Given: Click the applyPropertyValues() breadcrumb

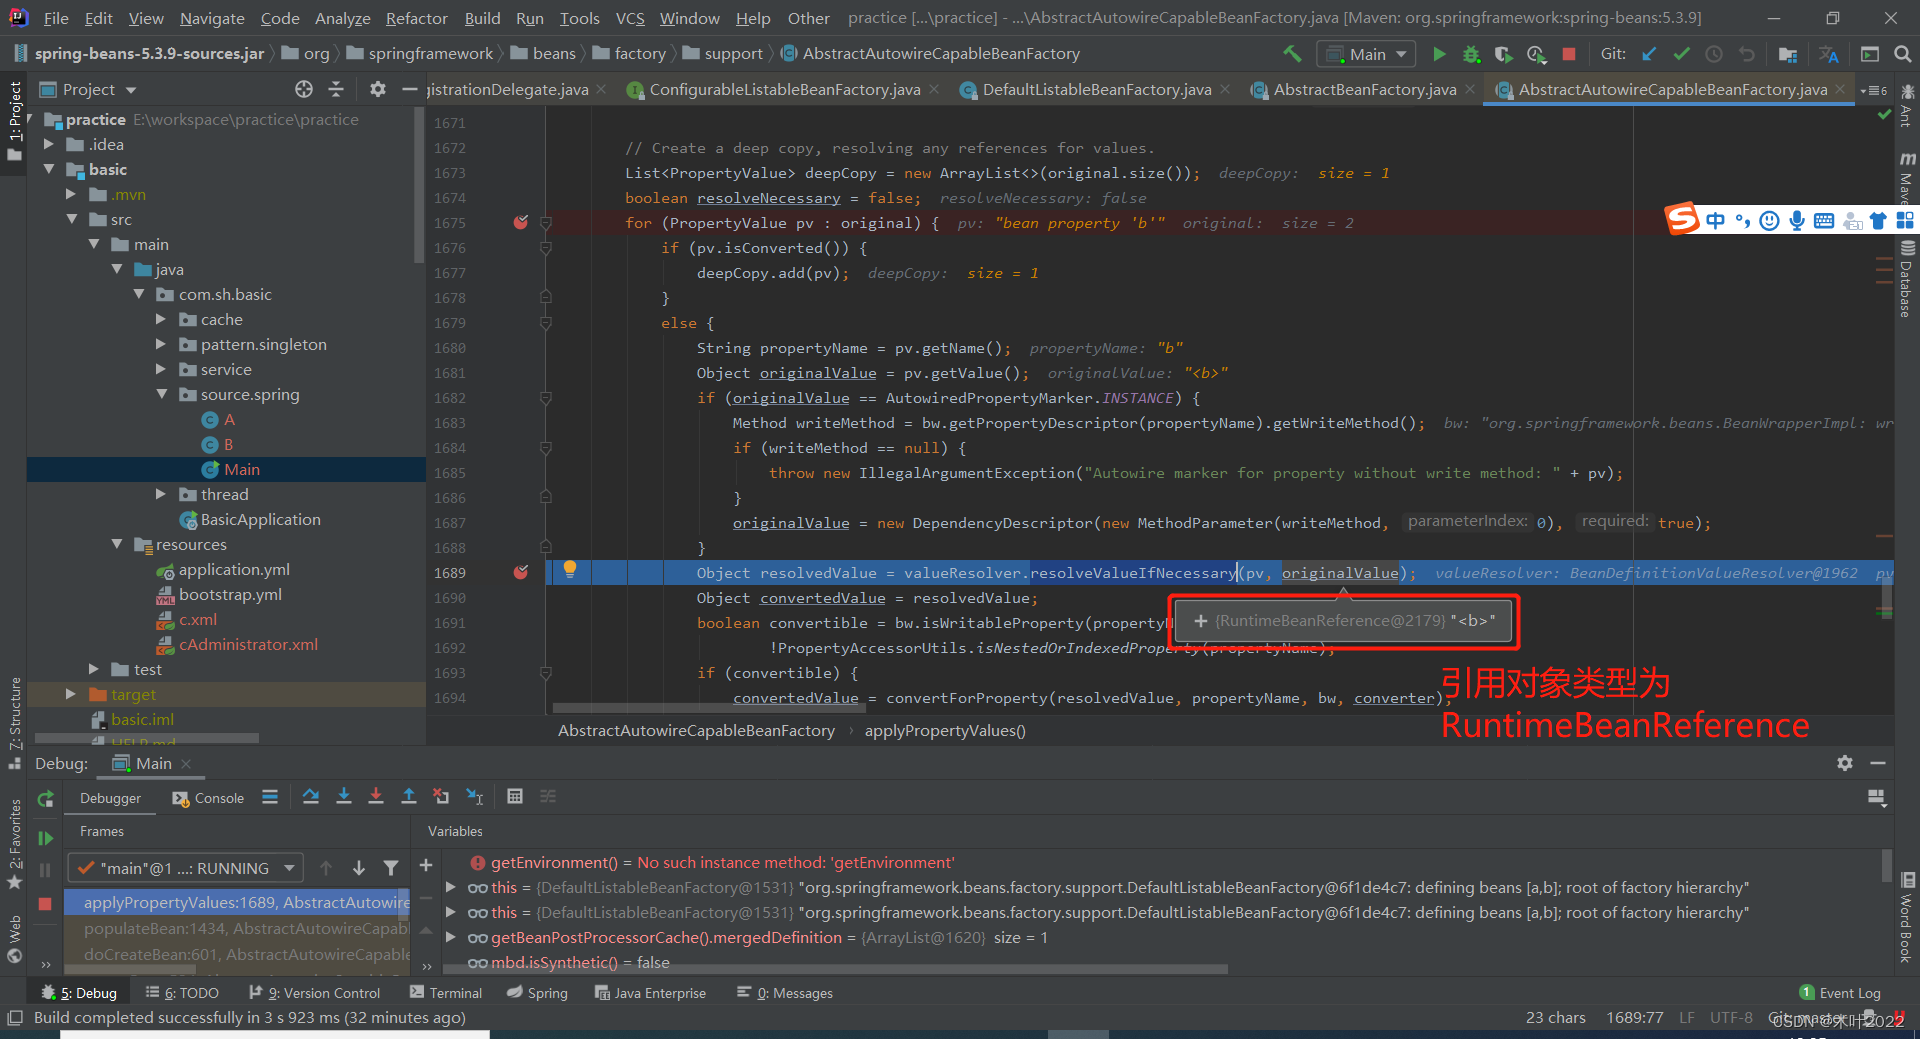Looking at the screenshot, I should tap(945, 731).
